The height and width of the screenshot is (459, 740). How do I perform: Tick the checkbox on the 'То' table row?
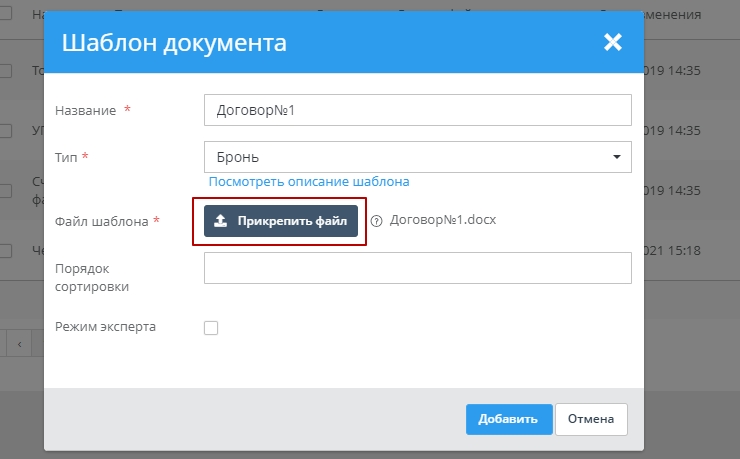click(5, 71)
